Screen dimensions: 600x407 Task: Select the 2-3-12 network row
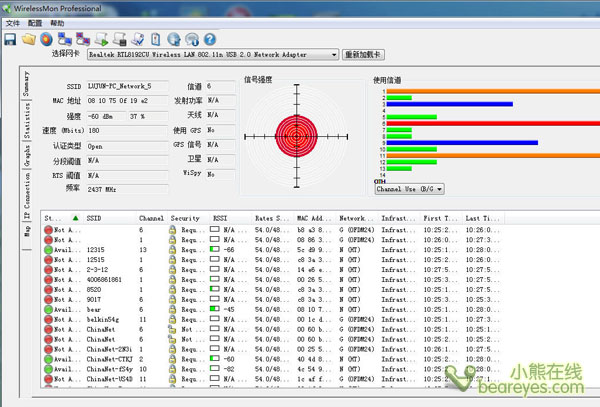[x=272, y=270]
